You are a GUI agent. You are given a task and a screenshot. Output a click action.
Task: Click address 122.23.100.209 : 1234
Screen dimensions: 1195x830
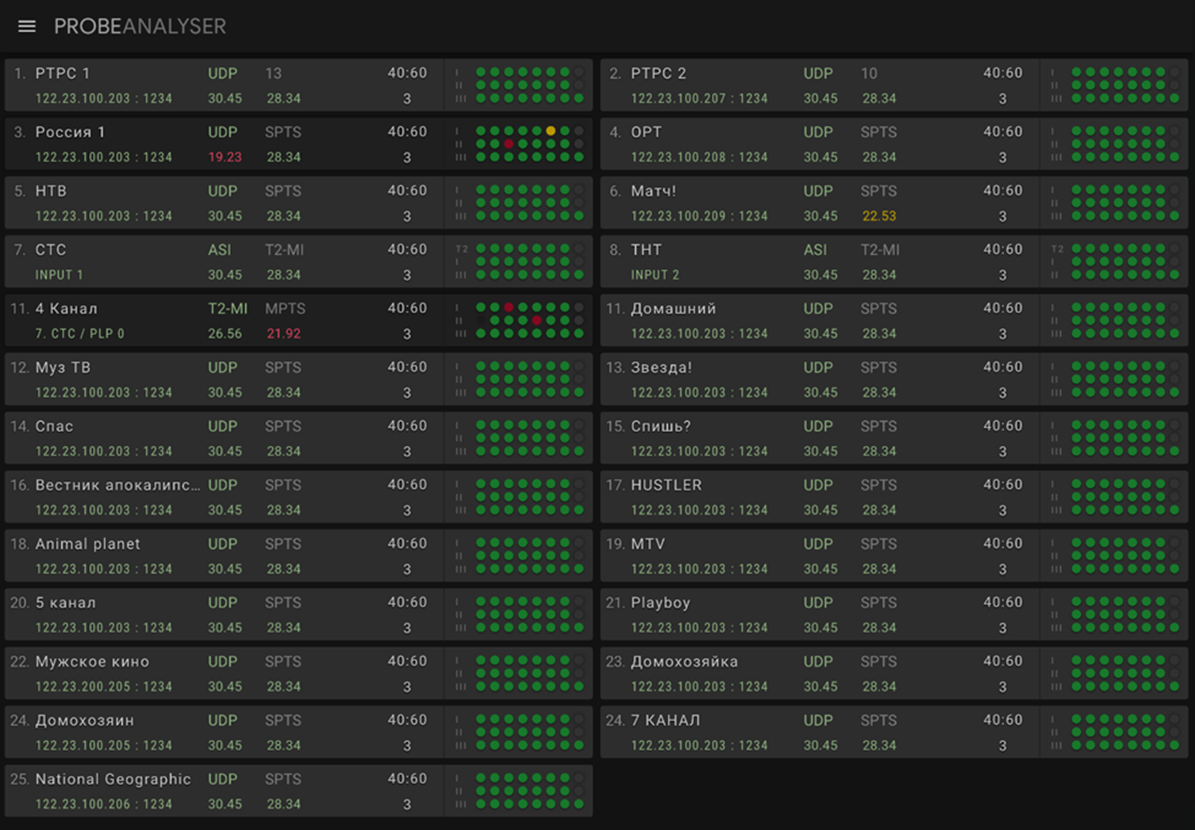tap(700, 216)
